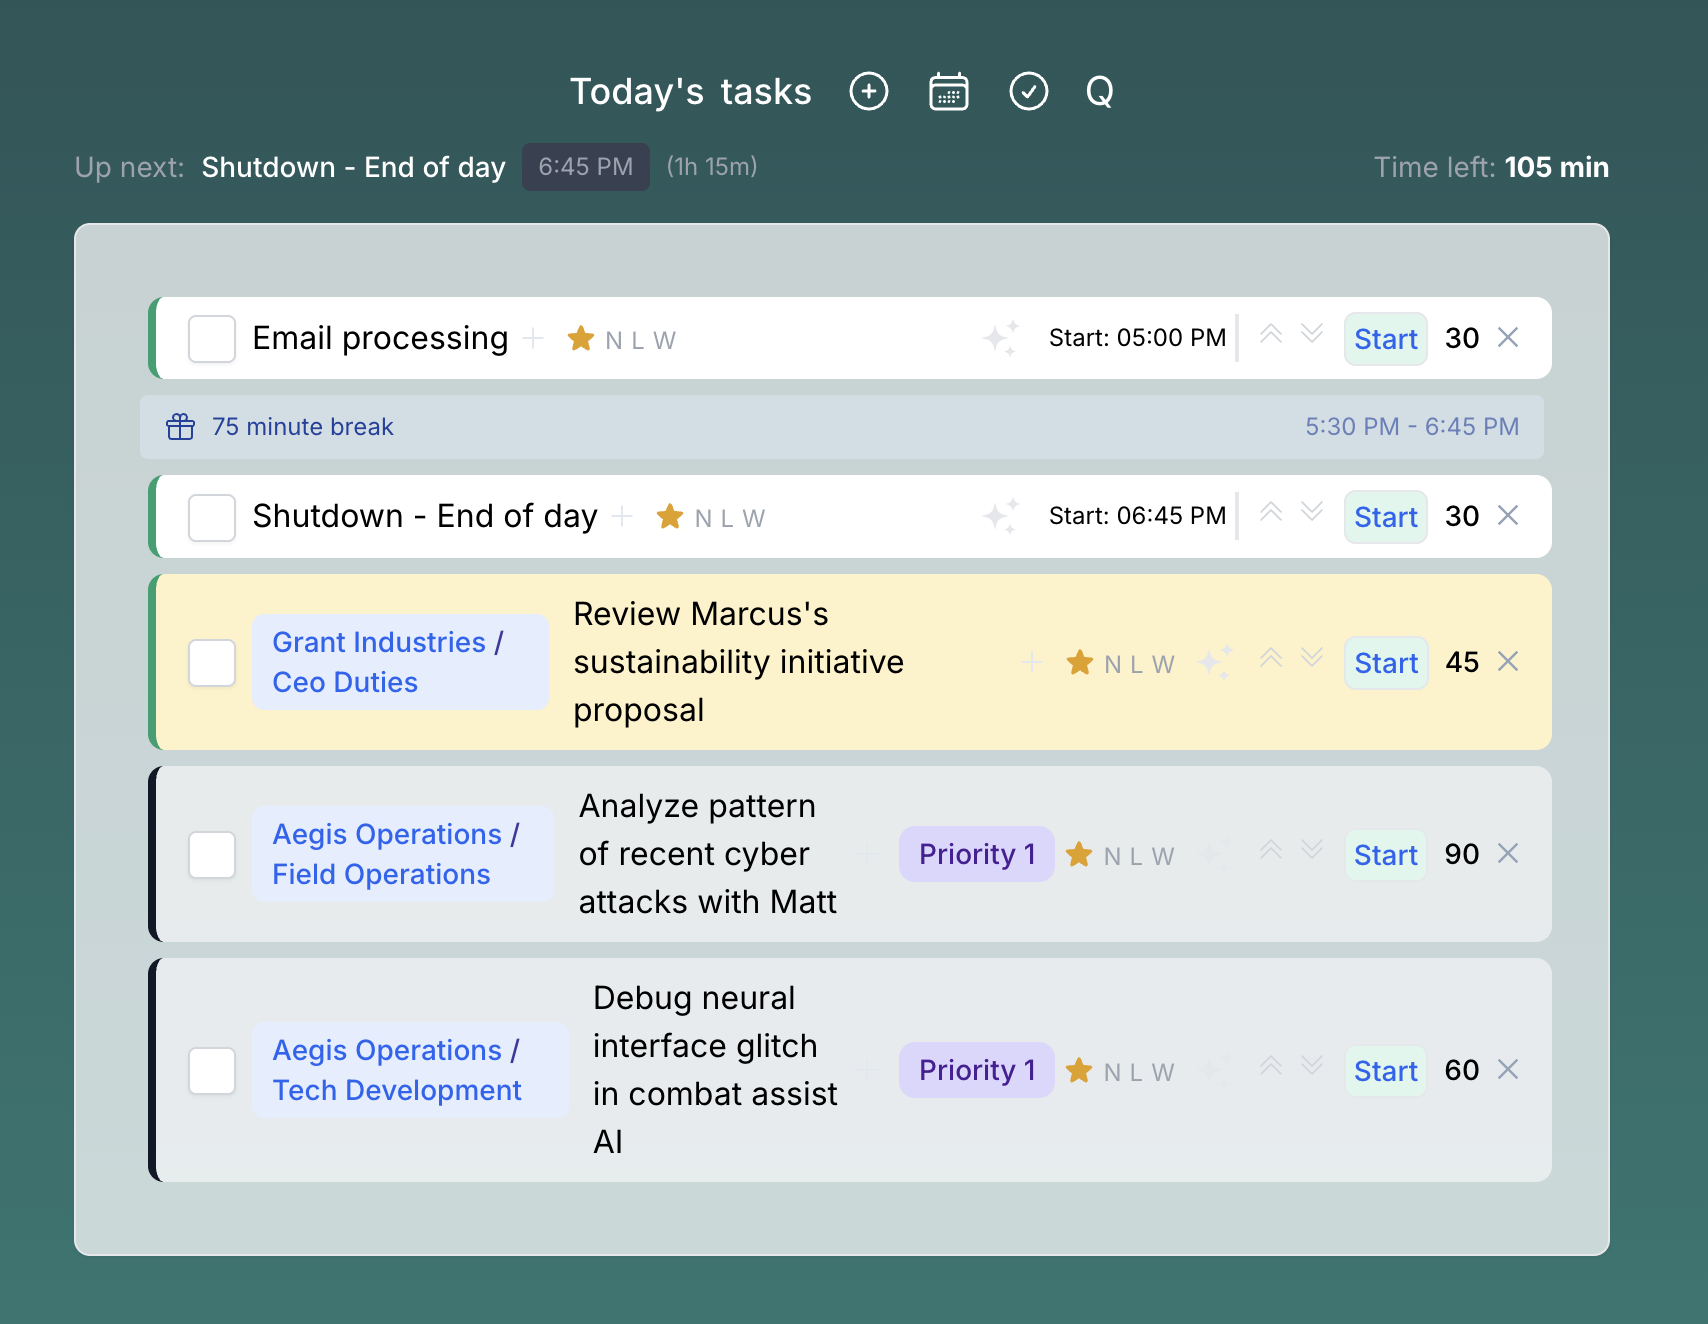Remove Shutdown - End of day with X

click(1508, 515)
